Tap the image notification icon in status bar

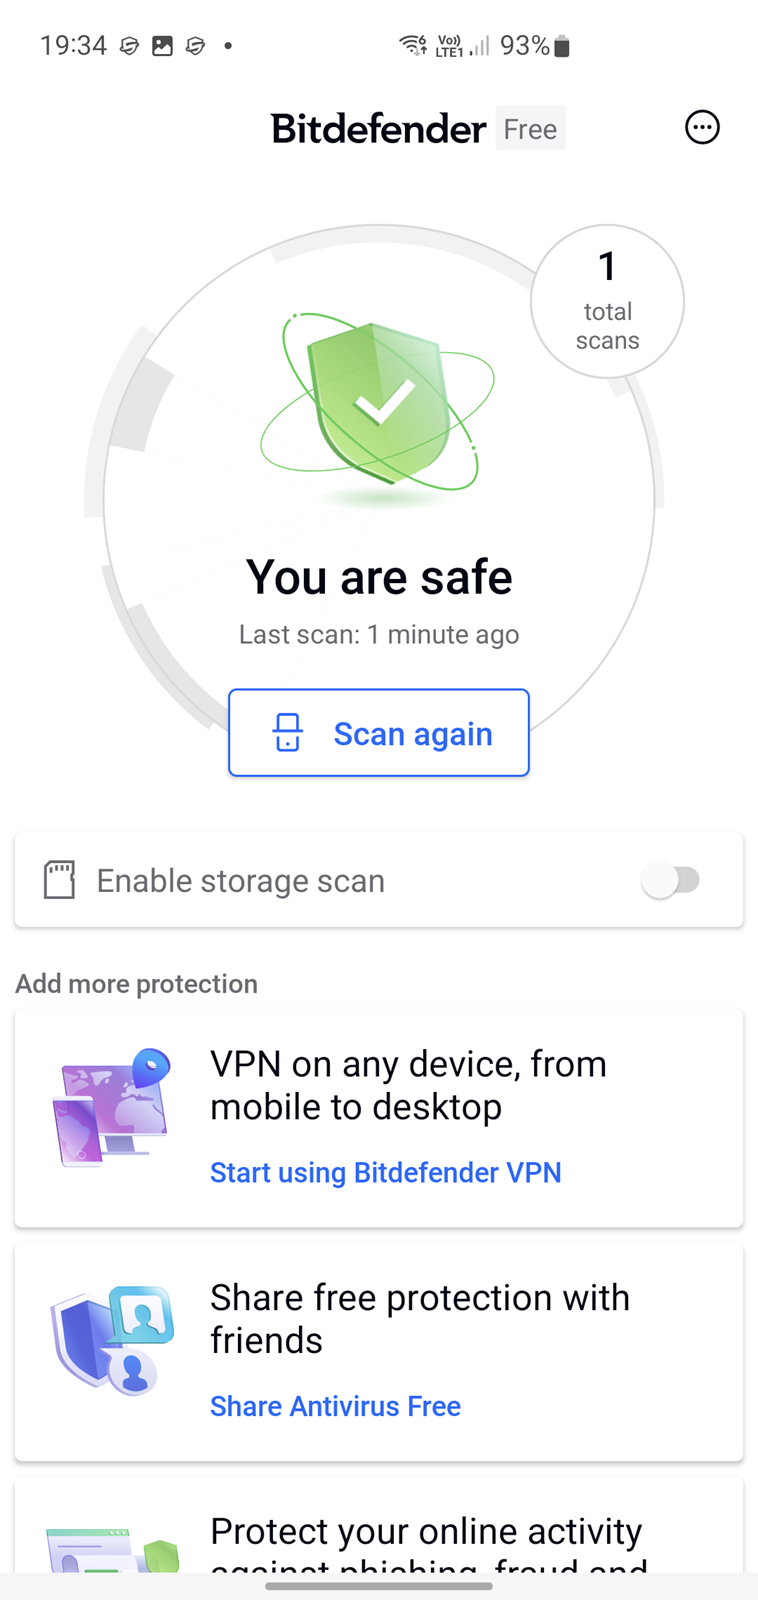click(x=162, y=46)
